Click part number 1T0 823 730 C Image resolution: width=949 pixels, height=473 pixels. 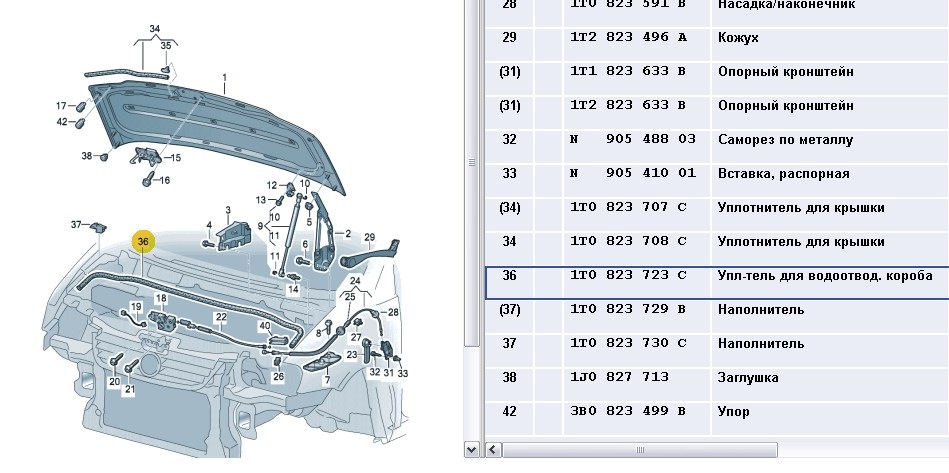tap(628, 343)
